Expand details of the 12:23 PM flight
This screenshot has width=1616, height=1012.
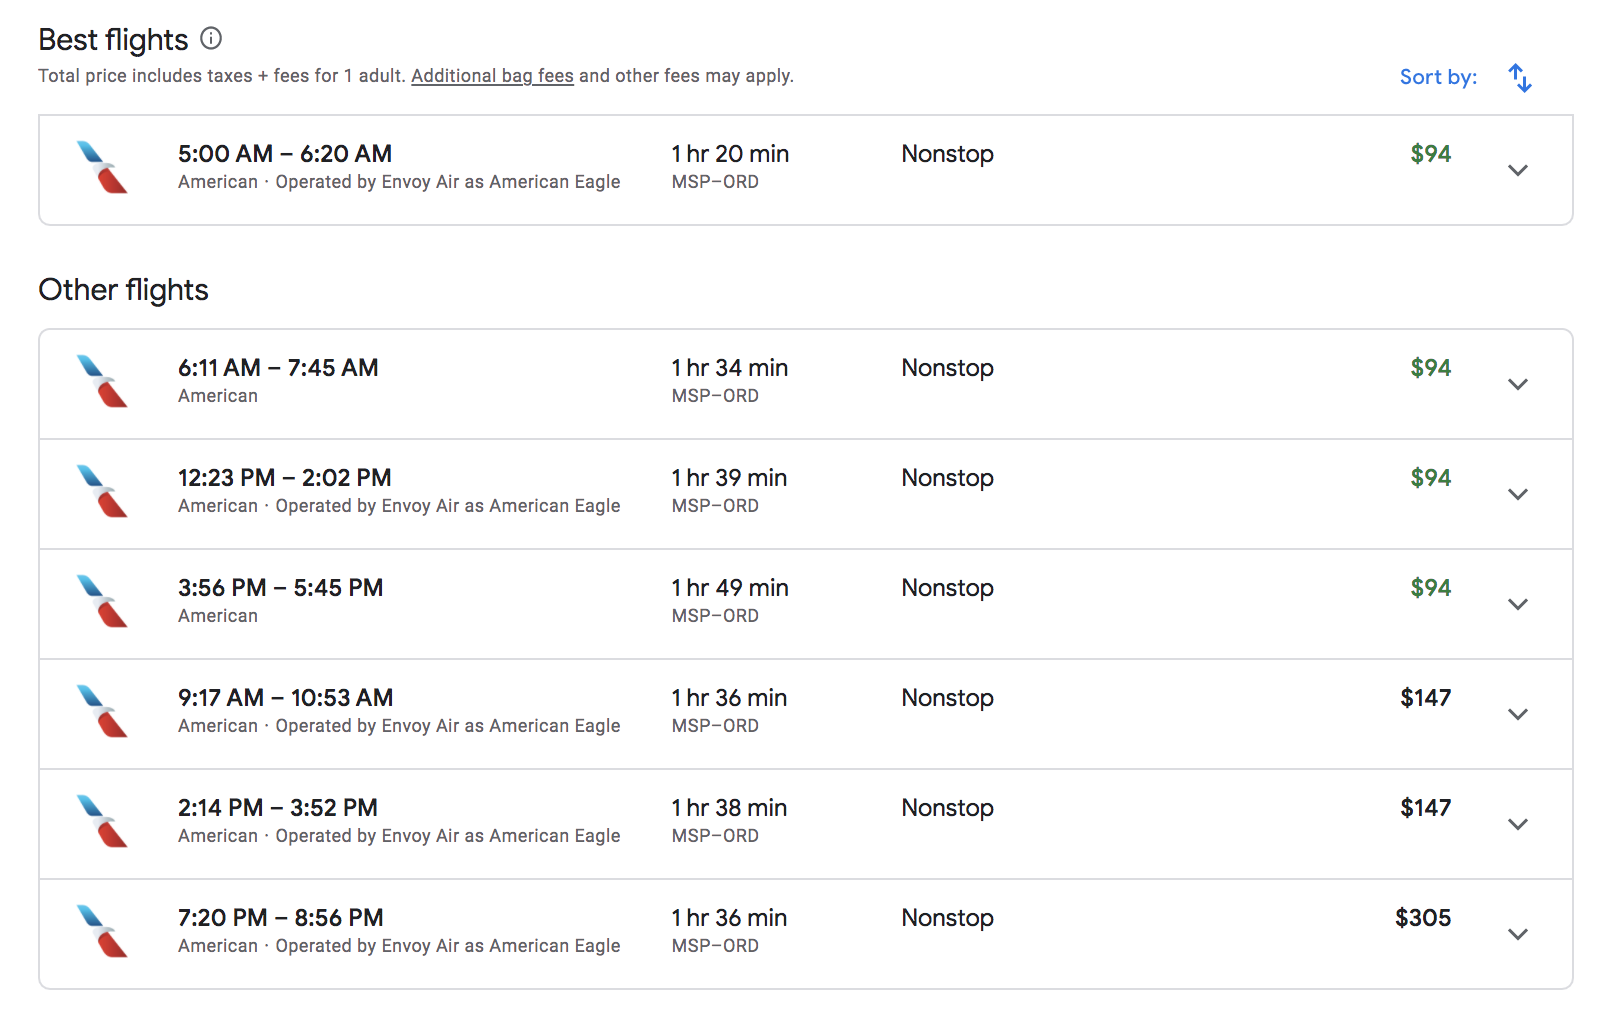coord(1517,494)
